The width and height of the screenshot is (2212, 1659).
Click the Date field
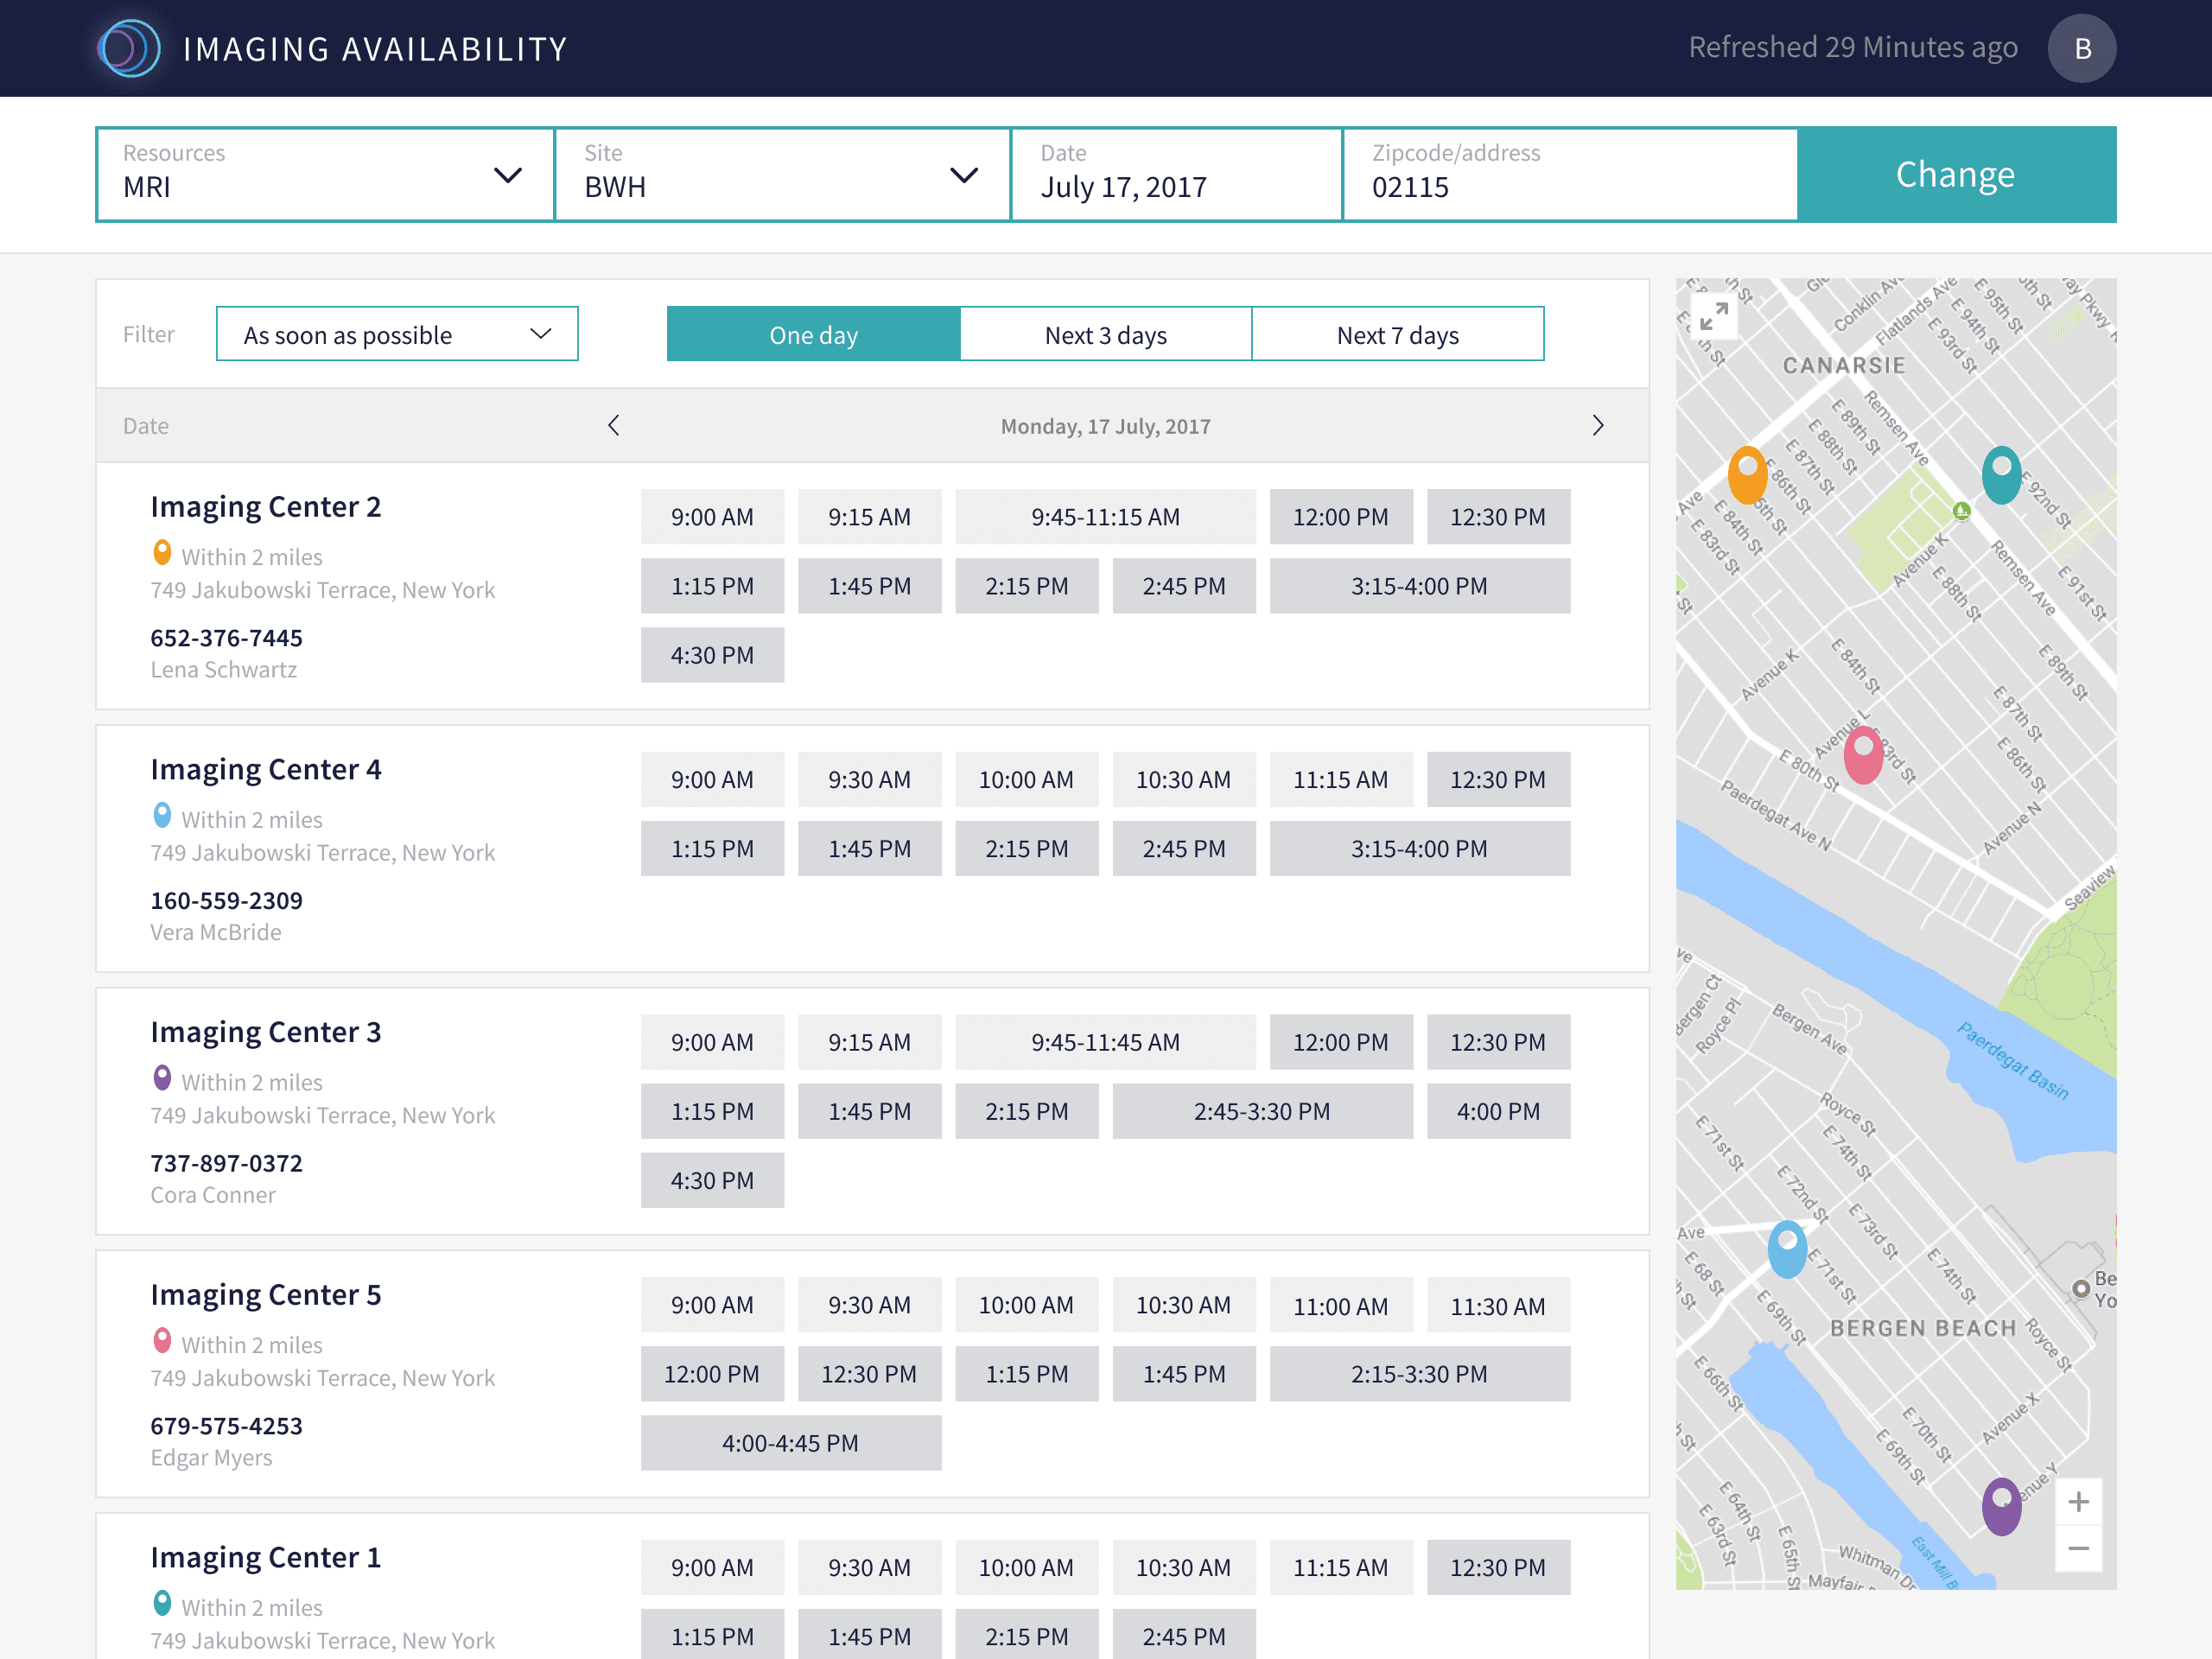[1176, 174]
